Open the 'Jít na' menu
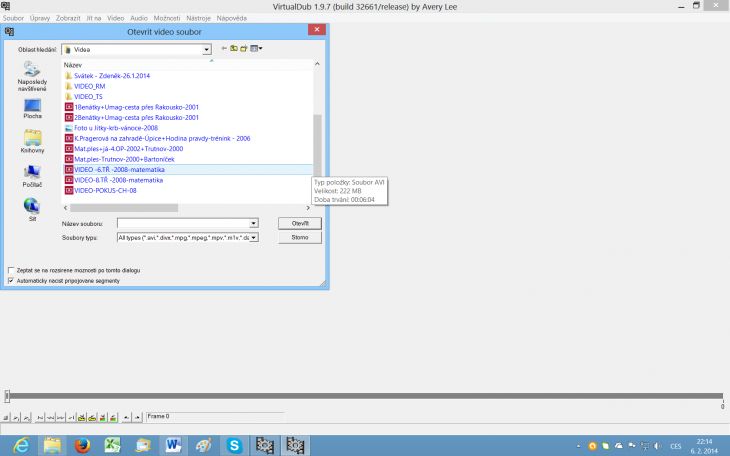 click(x=94, y=18)
